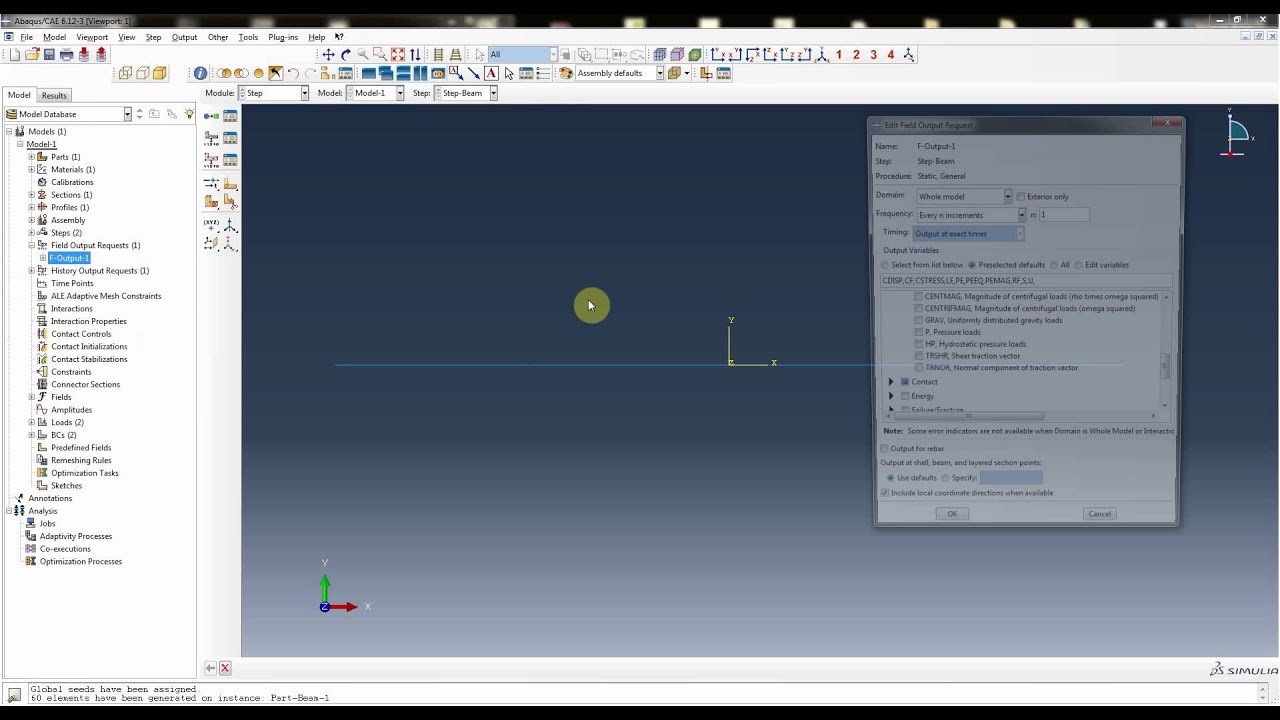Click the n increments value field

(1064, 215)
